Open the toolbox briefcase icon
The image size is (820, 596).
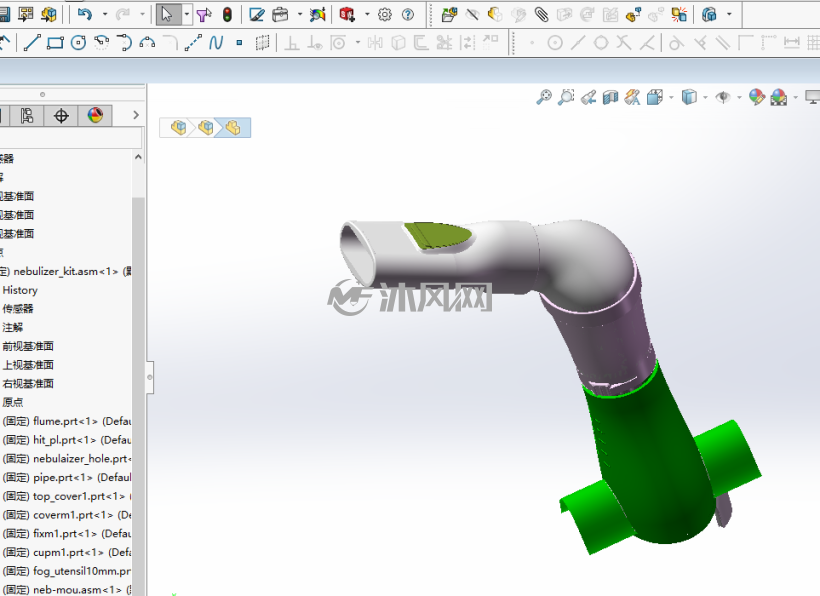[280, 15]
